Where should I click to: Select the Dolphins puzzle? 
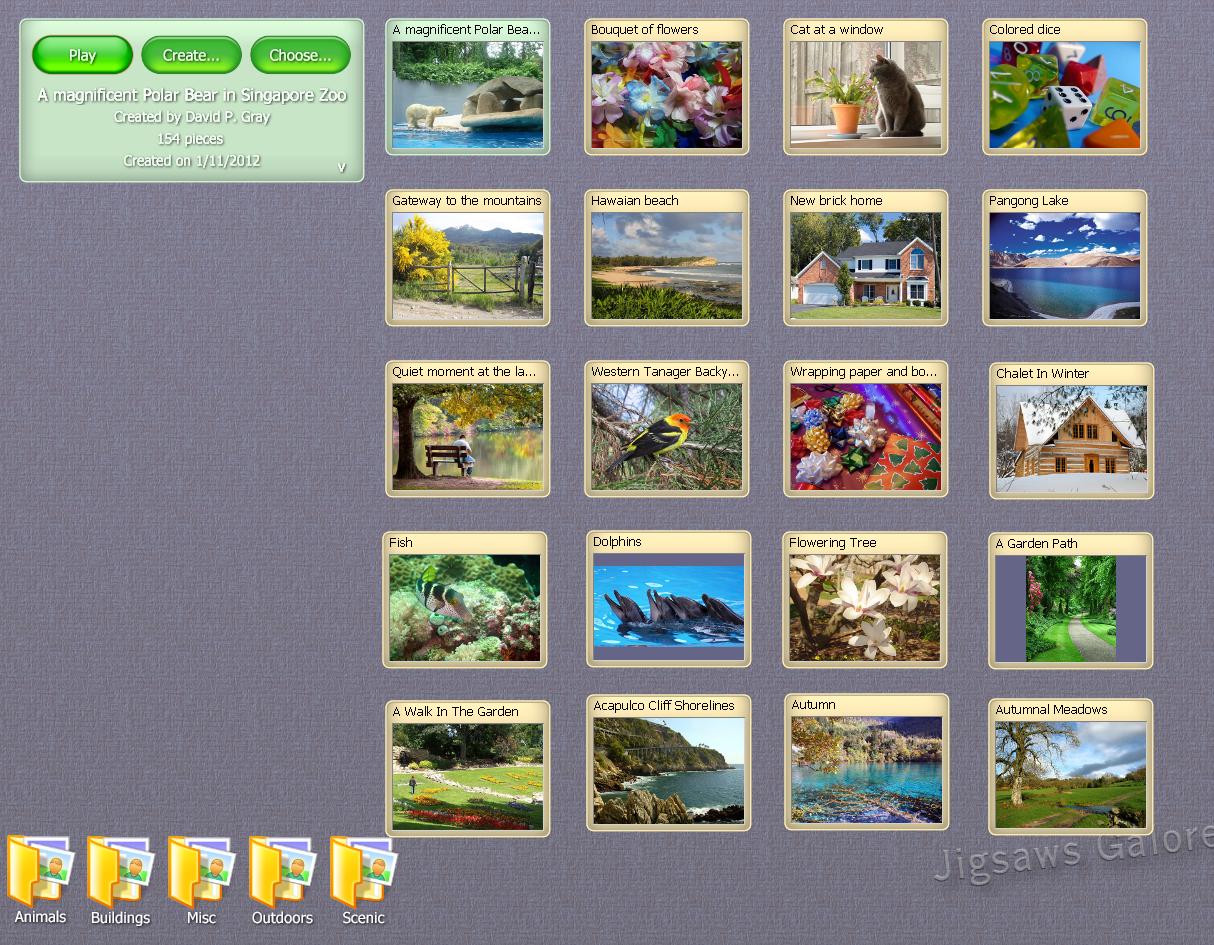668,600
